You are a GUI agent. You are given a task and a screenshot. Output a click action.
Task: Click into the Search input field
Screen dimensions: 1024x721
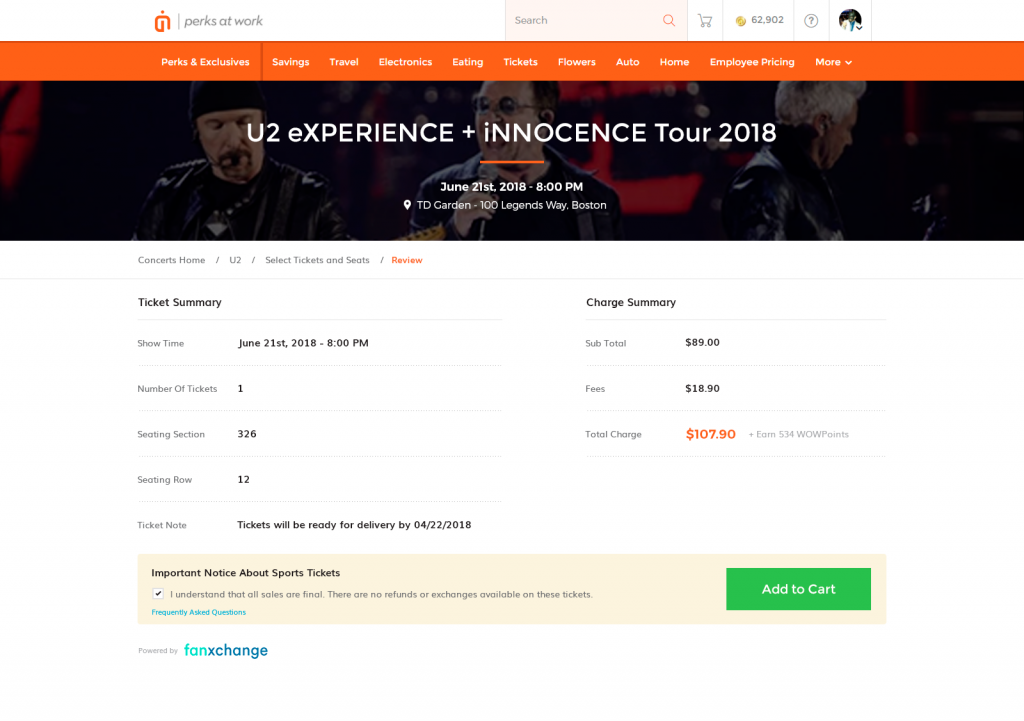(x=582, y=20)
